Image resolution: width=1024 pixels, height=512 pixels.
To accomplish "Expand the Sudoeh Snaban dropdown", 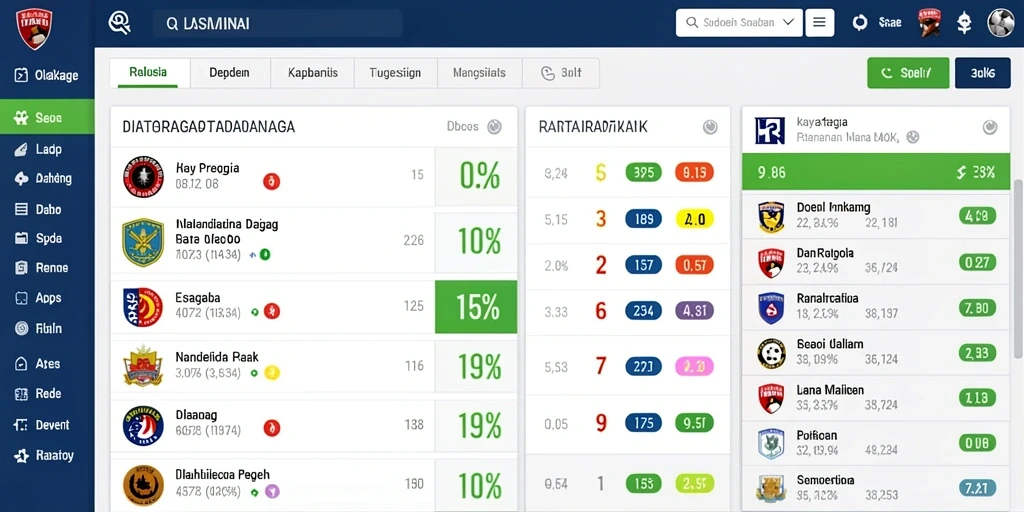I will [739, 23].
